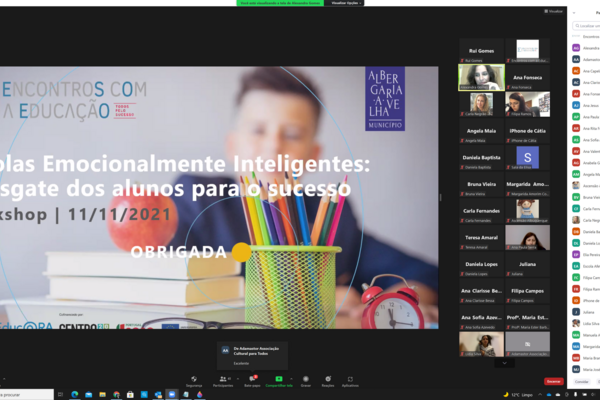Image resolution: width=600 pixels, height=400 pixels.
Task: Select purple AG Alexandra entry in participants list
Action: tap(586, 48)
